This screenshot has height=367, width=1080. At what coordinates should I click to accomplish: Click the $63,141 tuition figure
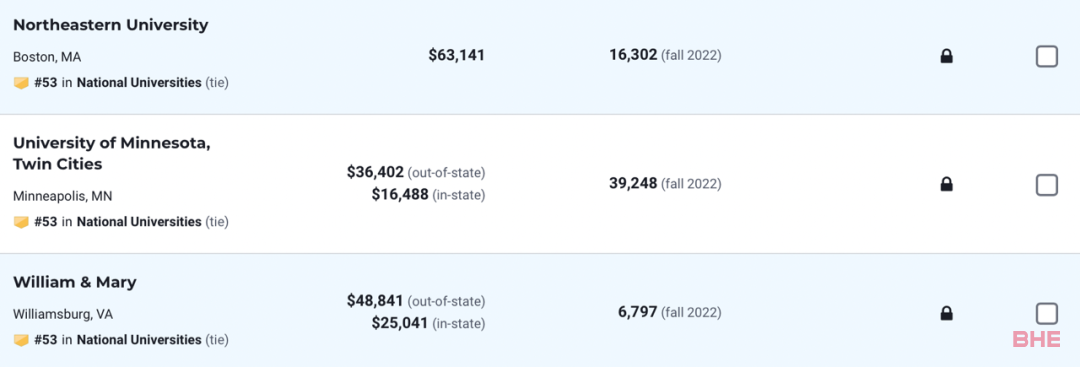(457, 55)
